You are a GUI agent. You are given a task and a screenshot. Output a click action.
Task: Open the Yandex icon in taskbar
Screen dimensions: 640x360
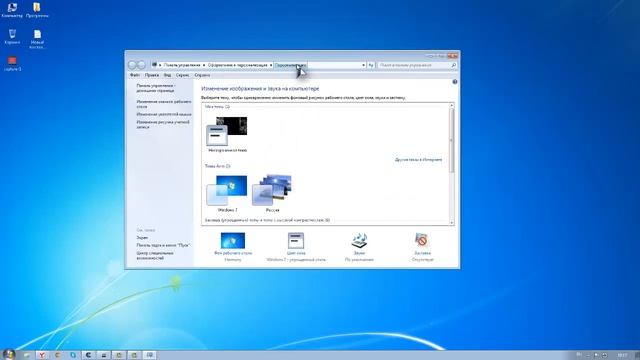coord(42,355)
